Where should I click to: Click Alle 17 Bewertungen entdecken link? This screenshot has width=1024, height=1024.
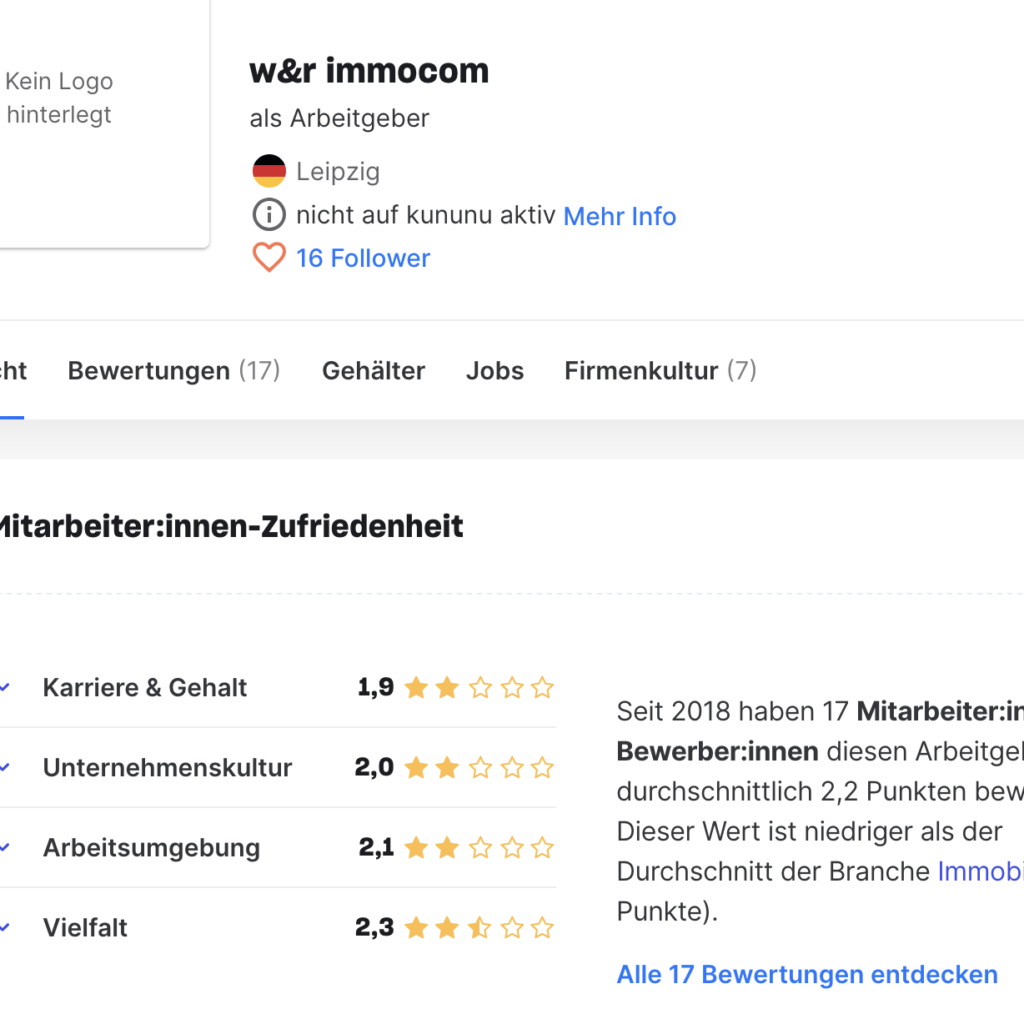click(807, 974)
